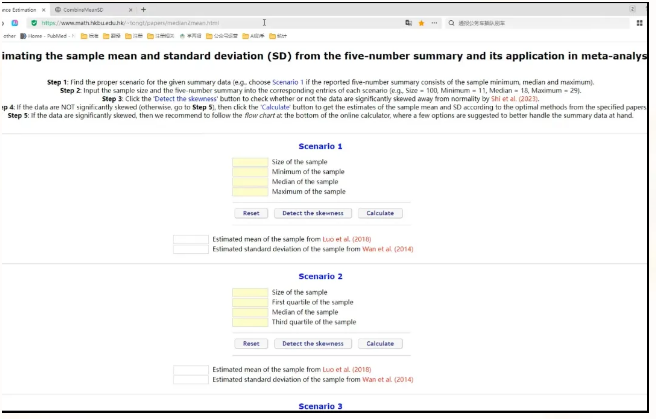Image resolution: width=656 pixels, height=419 pixels.
Task: Click the Scenario 1 link in Step 1
Action: (x=288, y=82)
